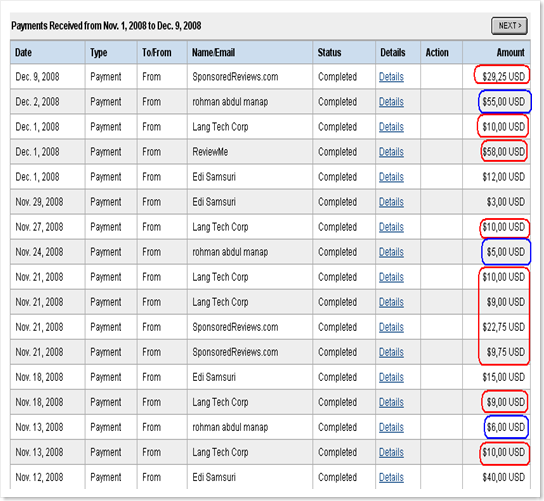Open Details for Dec. 9 SponsoredReviews.com payment

coord(391,77)
